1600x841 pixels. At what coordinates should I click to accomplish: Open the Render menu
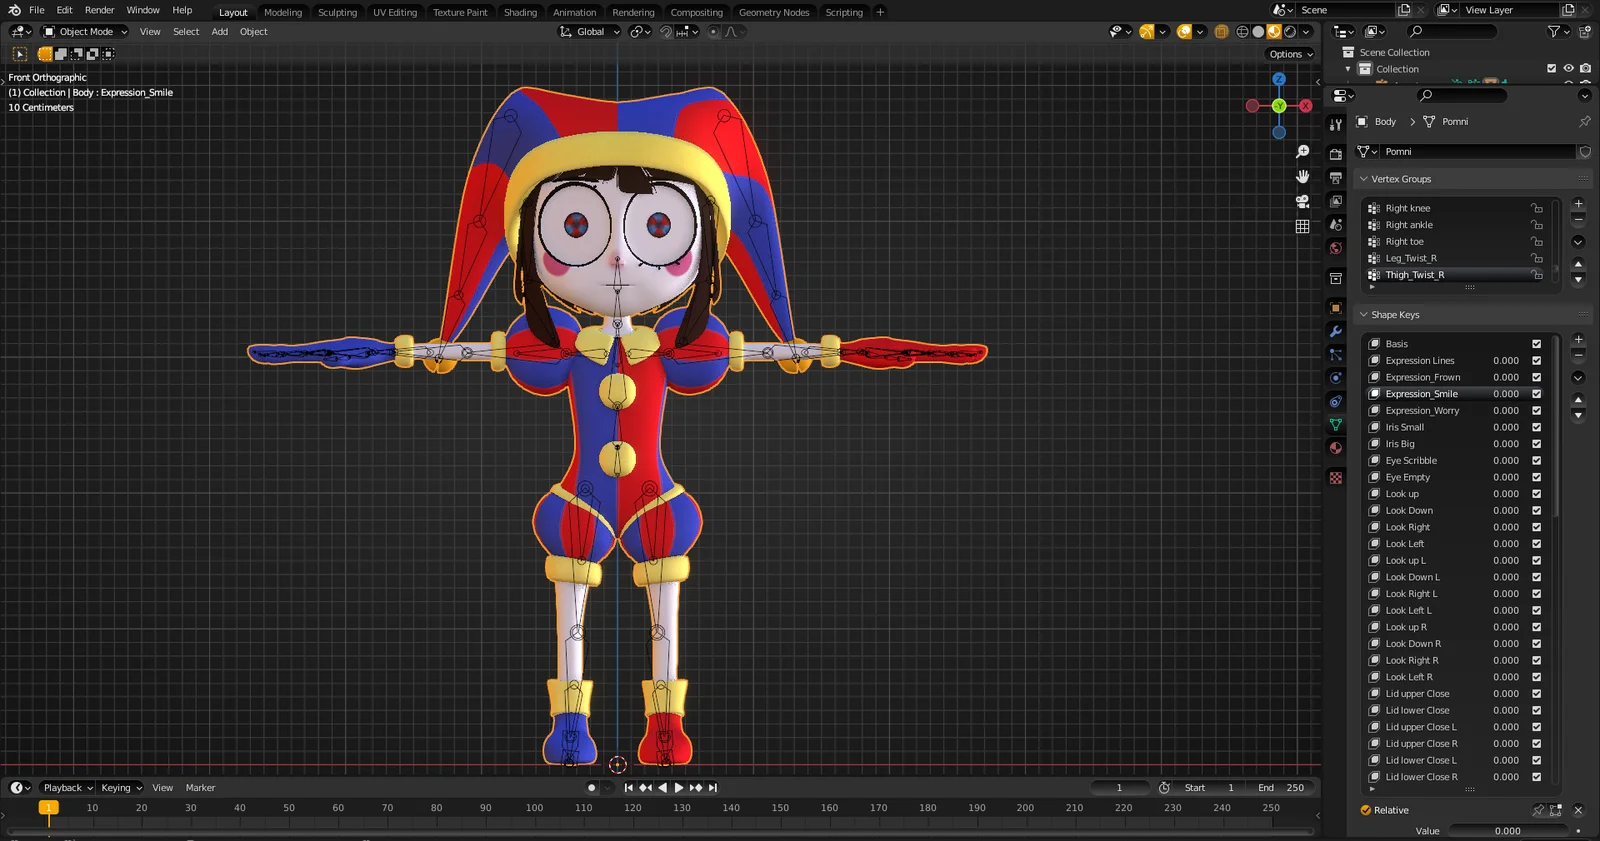tap(99, 10)
